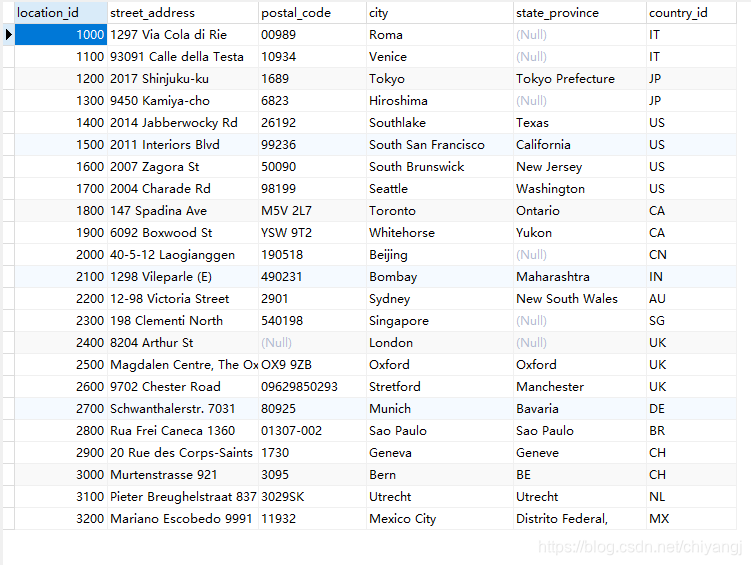
Task: Click the Washington state cell
Action: tap(580, 189)
